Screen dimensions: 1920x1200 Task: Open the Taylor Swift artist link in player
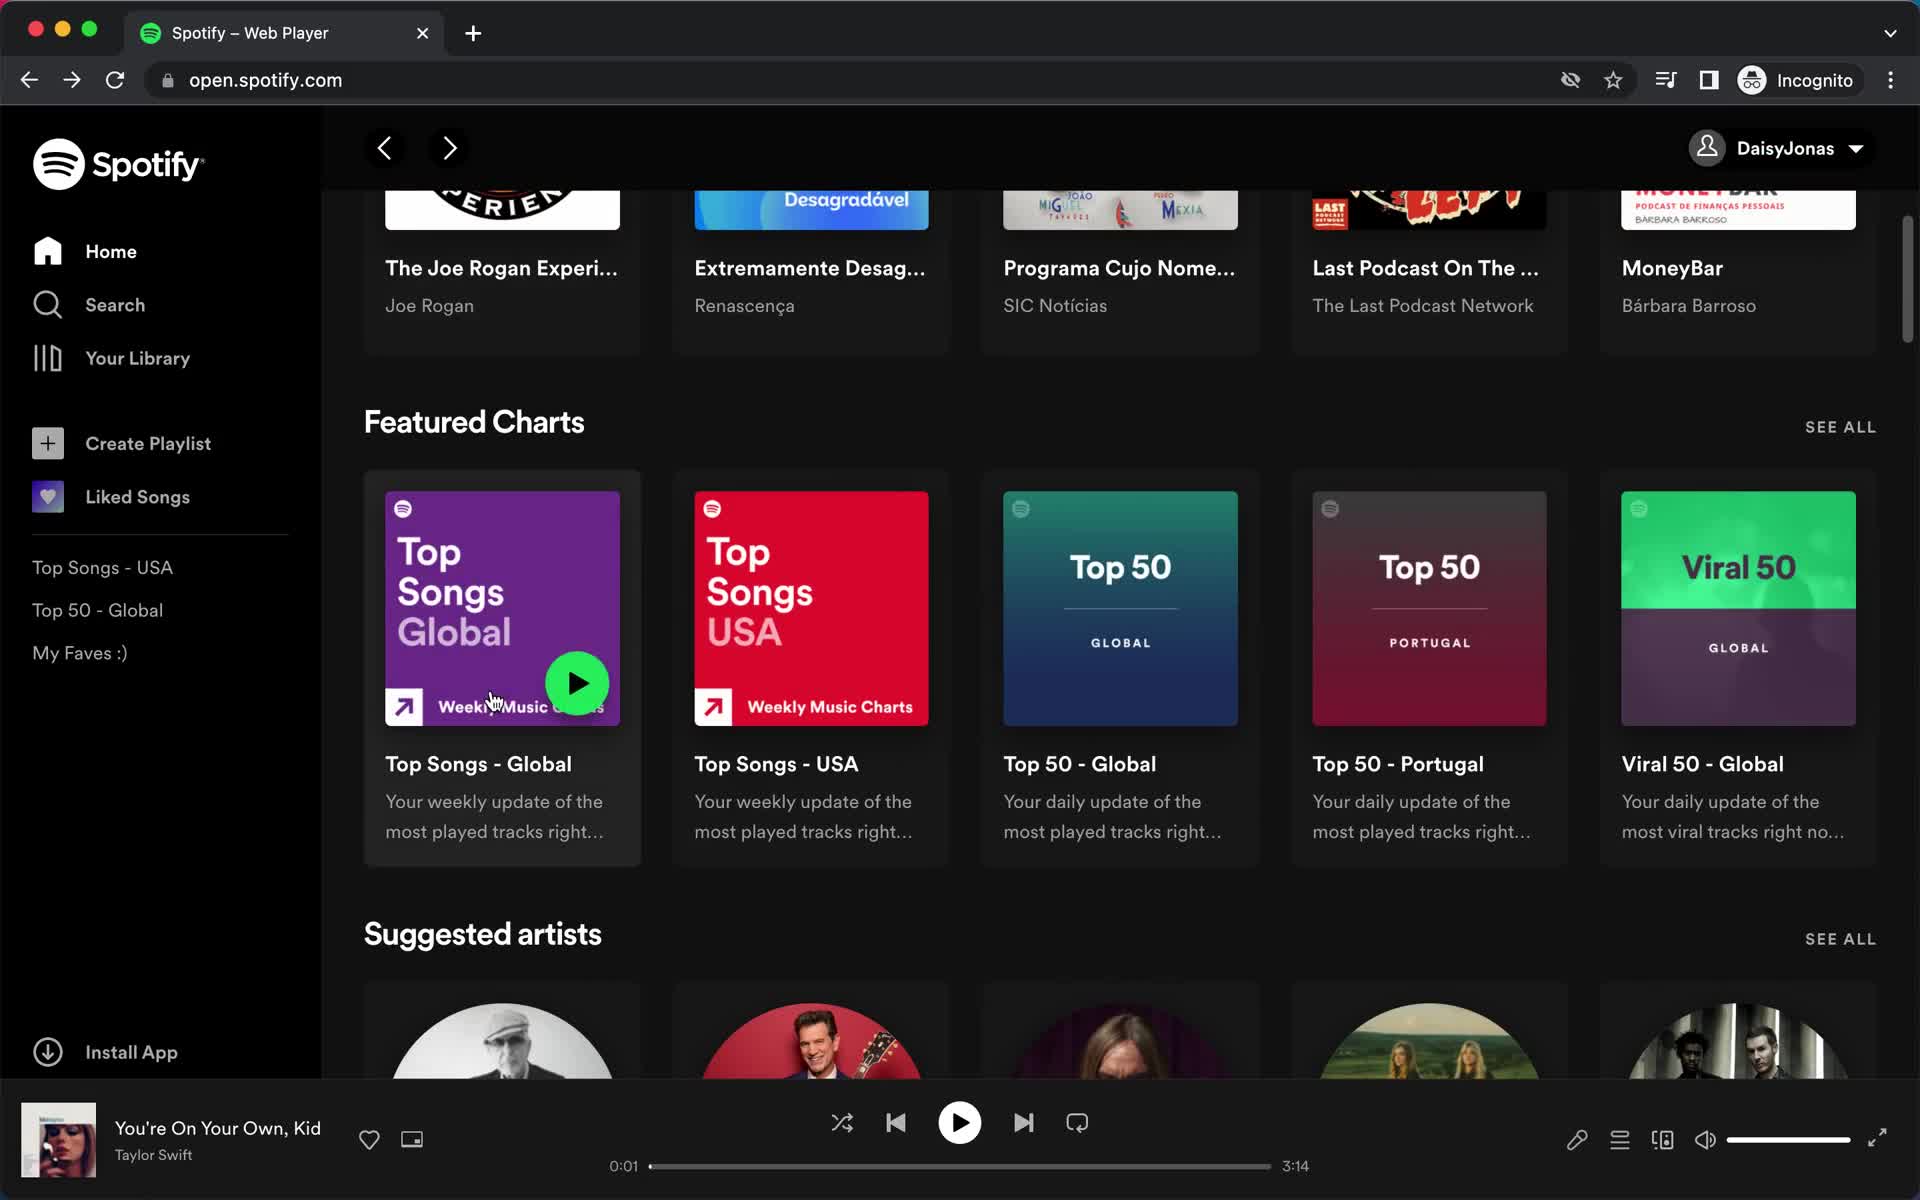pos(153,1155)
